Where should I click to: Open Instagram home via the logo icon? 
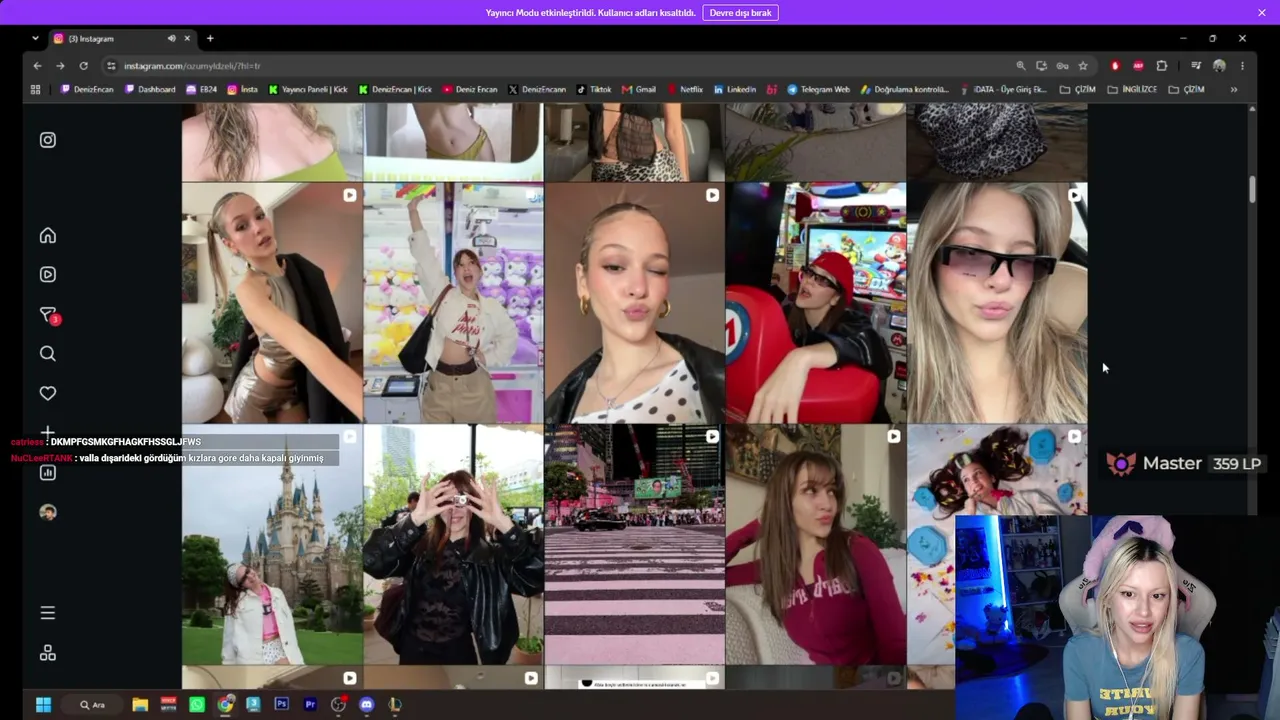48,140
